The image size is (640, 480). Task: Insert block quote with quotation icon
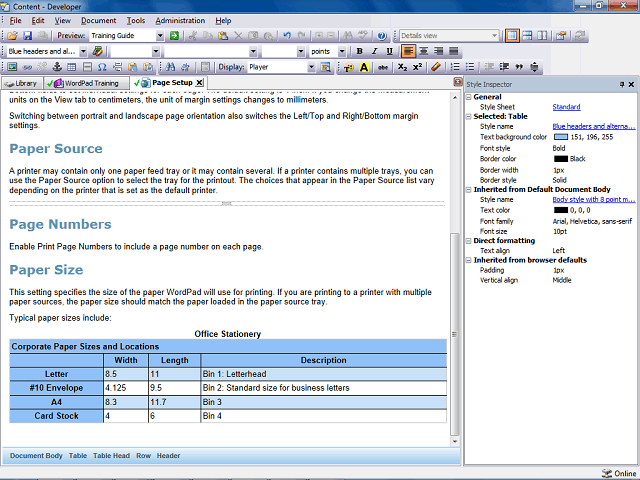click(519, 67)
